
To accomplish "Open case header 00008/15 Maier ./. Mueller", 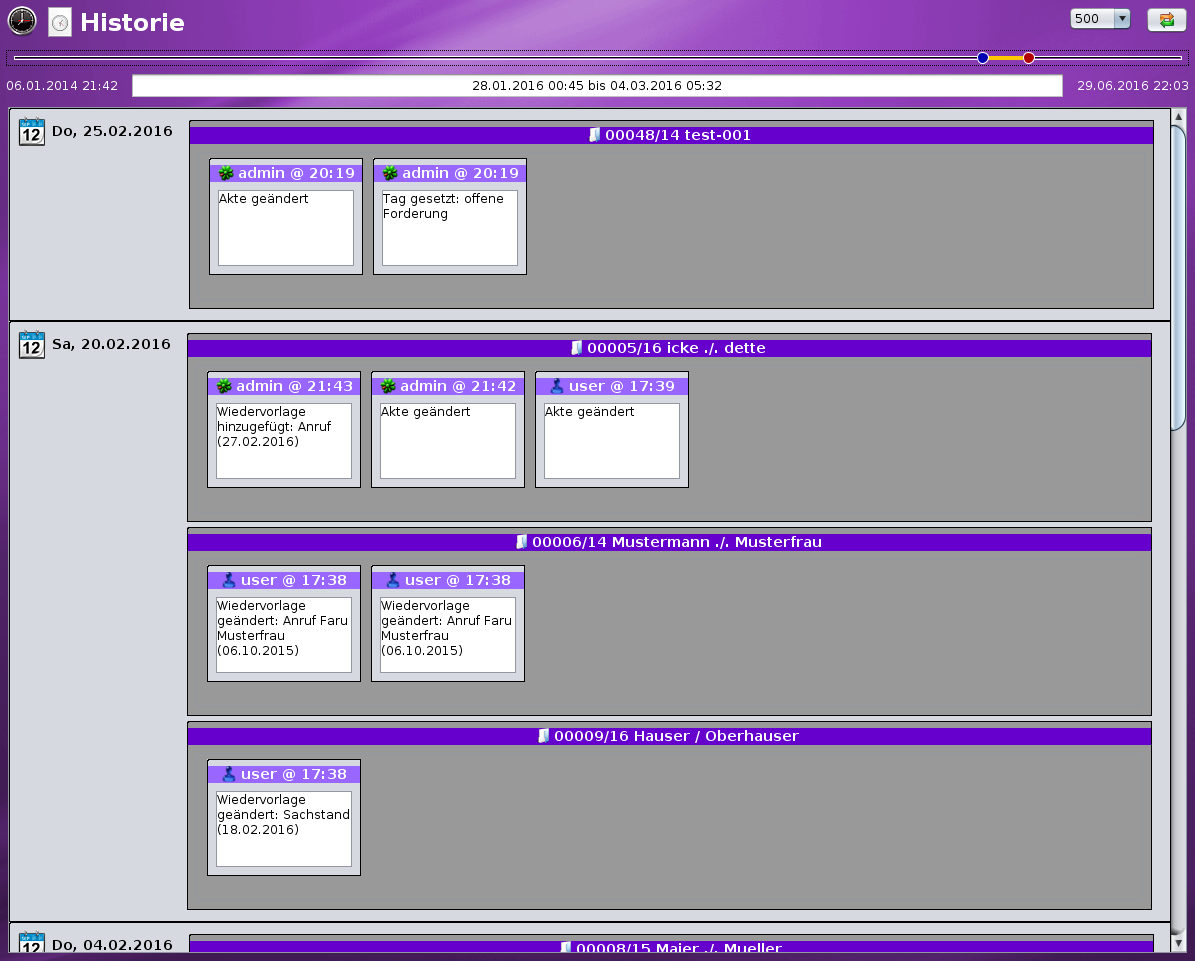I will click(x=671, y=947).
